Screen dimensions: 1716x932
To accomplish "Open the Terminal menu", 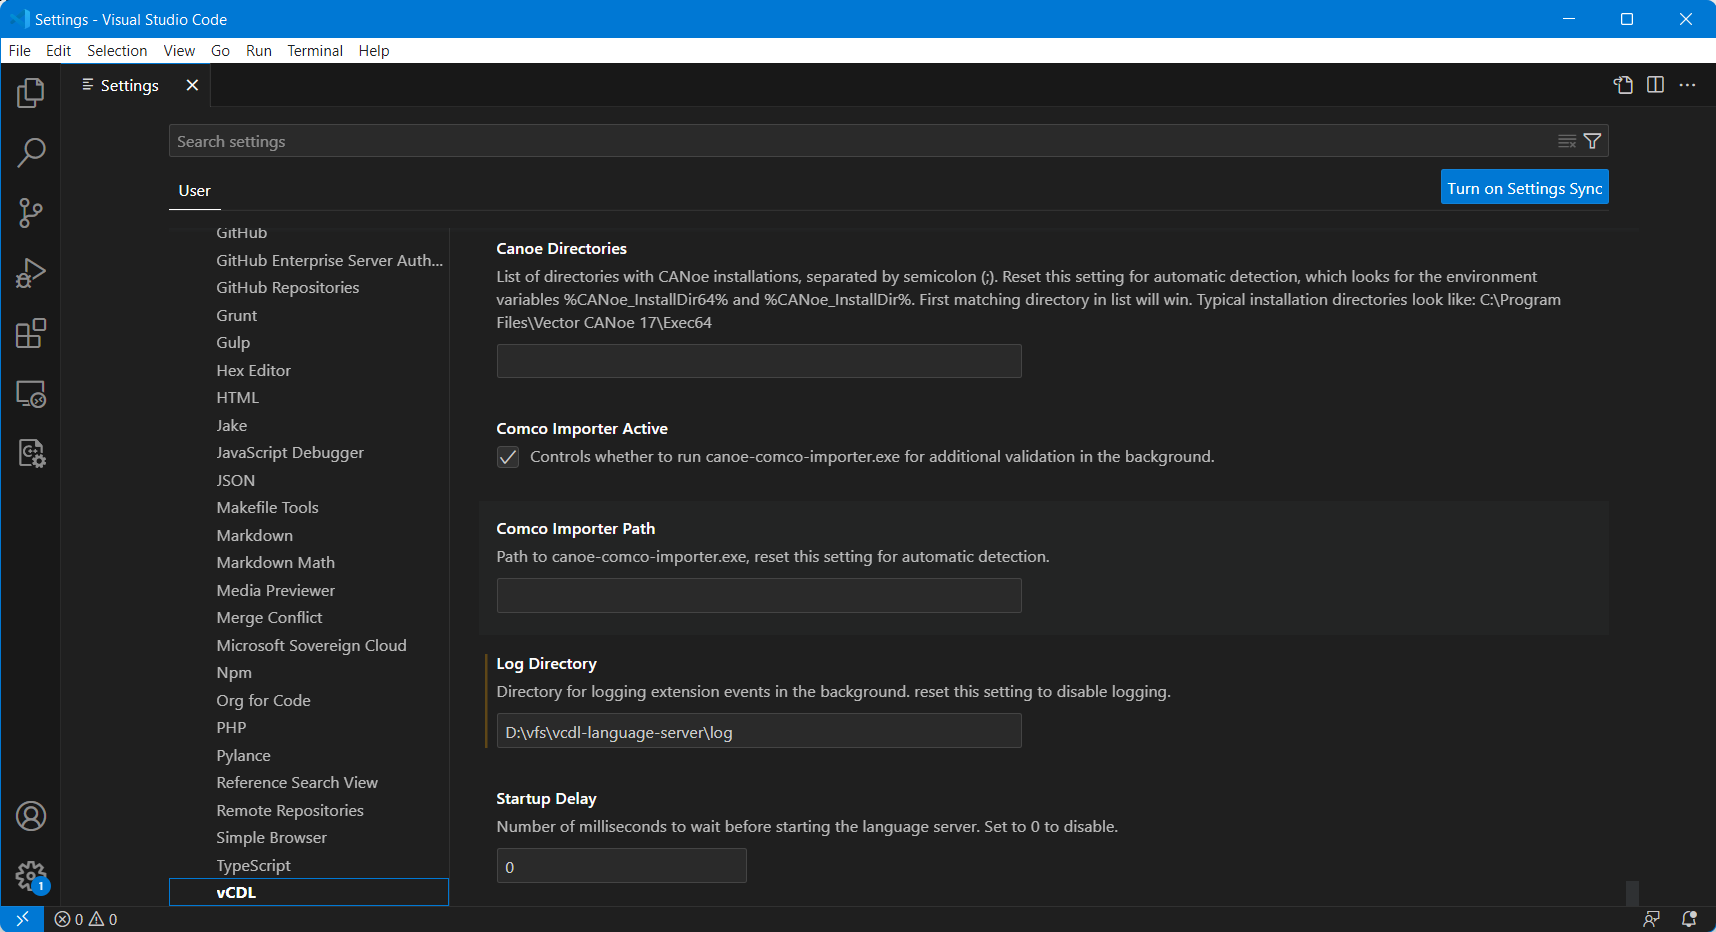I will (315, 51).
